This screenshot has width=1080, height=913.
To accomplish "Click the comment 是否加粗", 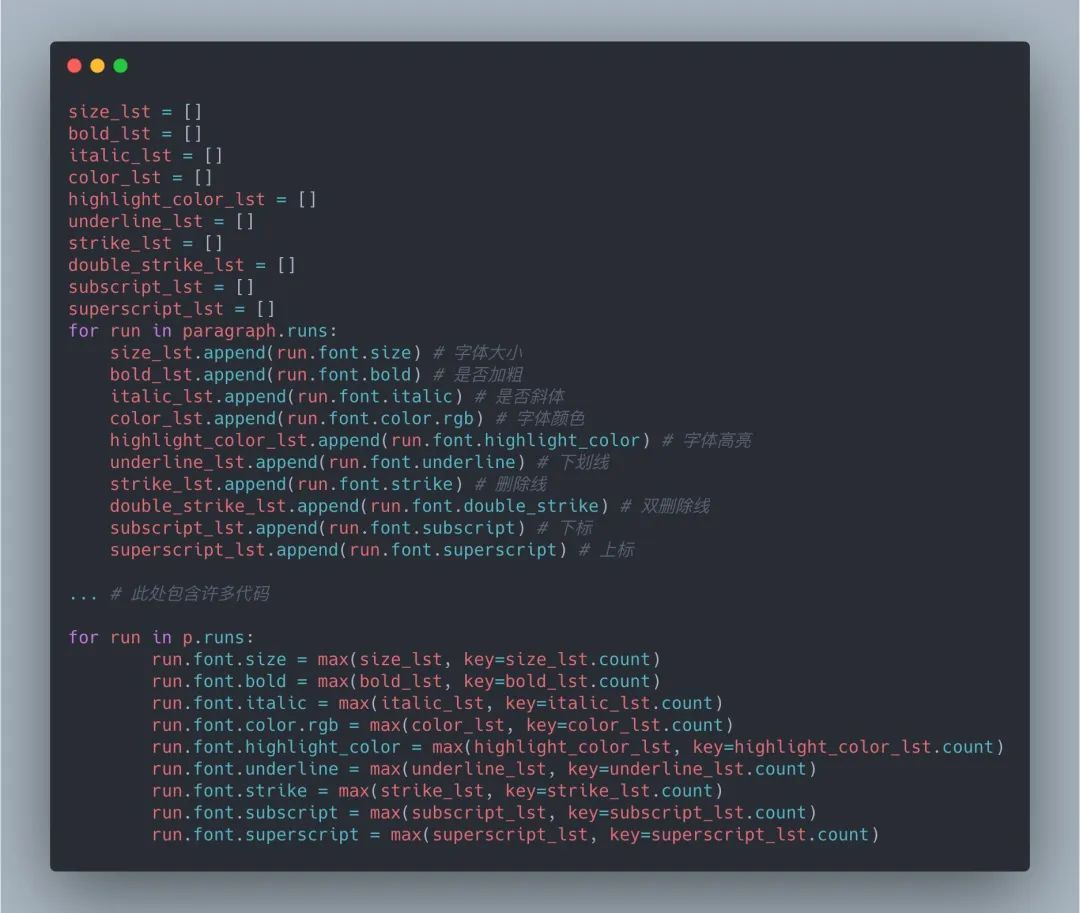I will tap(488, 375).
